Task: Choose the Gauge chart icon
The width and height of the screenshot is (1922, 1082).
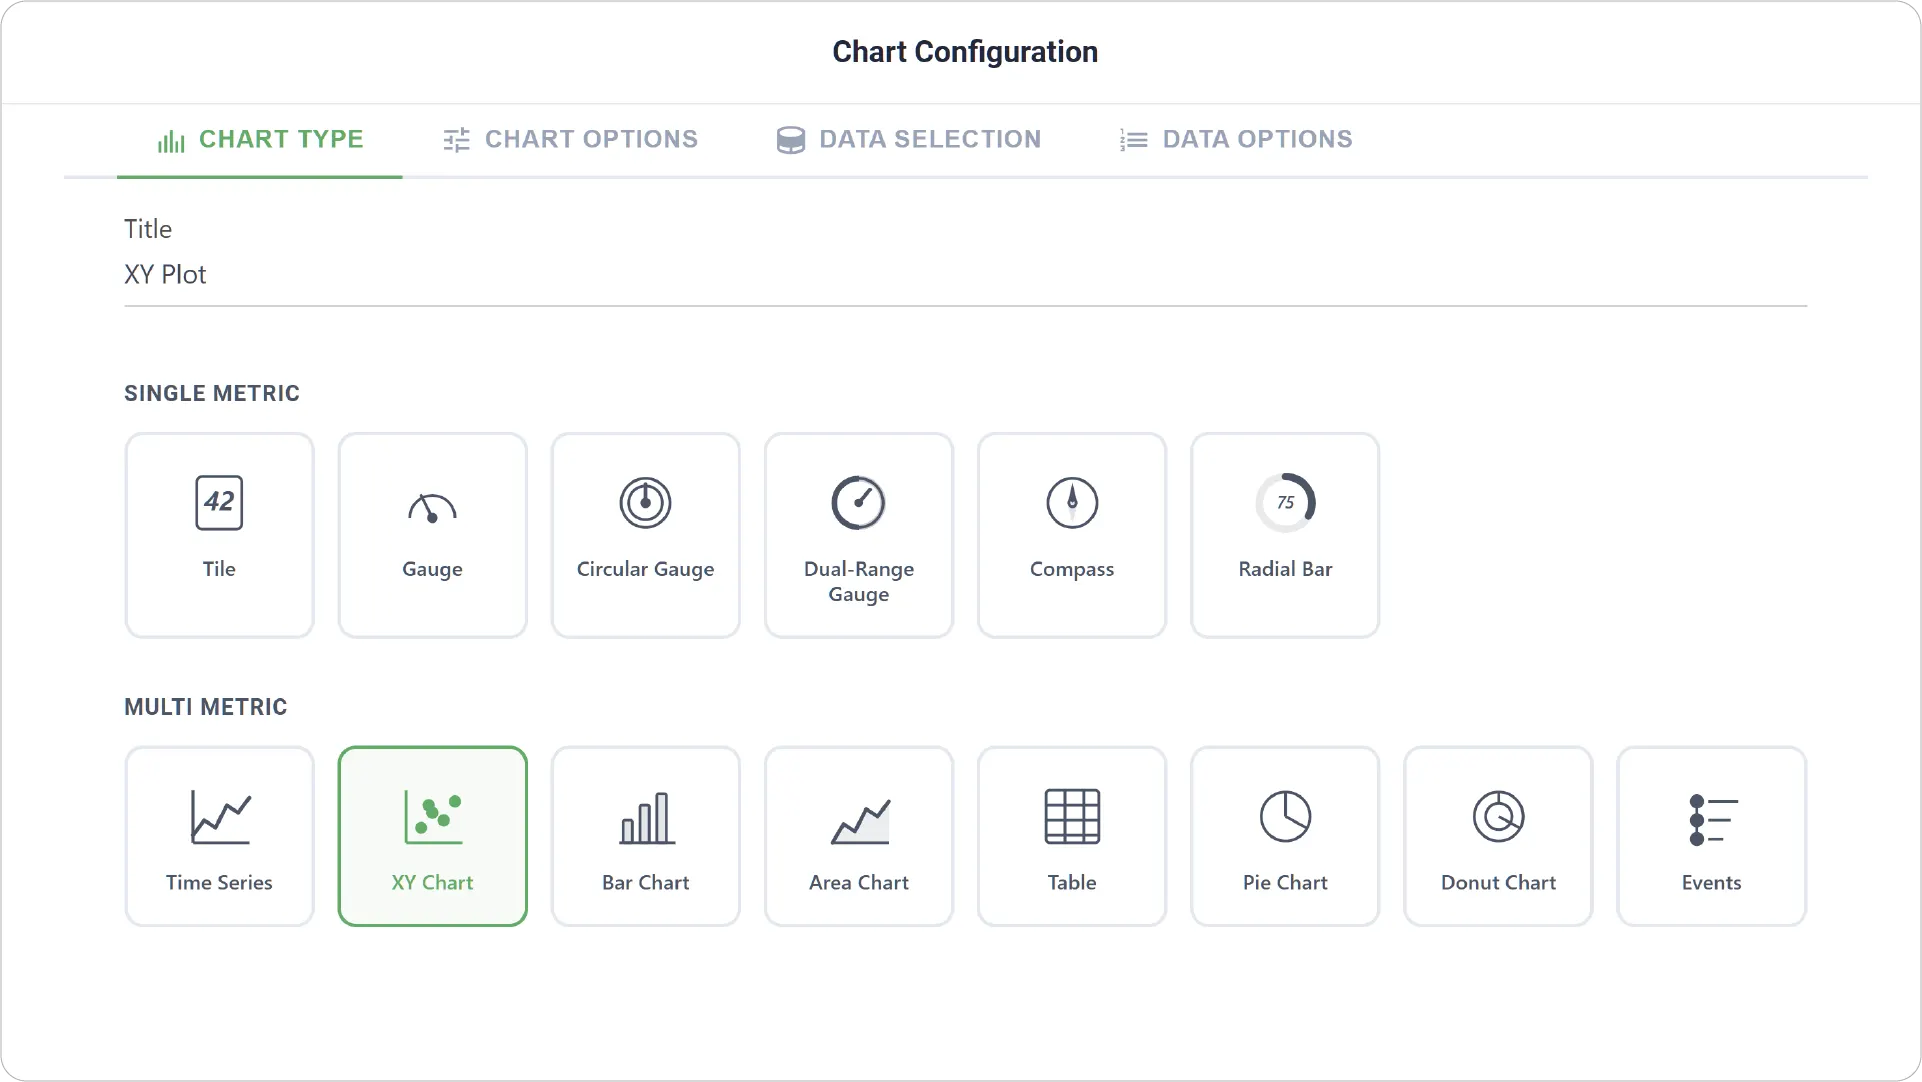Action: tap(432, 535)
